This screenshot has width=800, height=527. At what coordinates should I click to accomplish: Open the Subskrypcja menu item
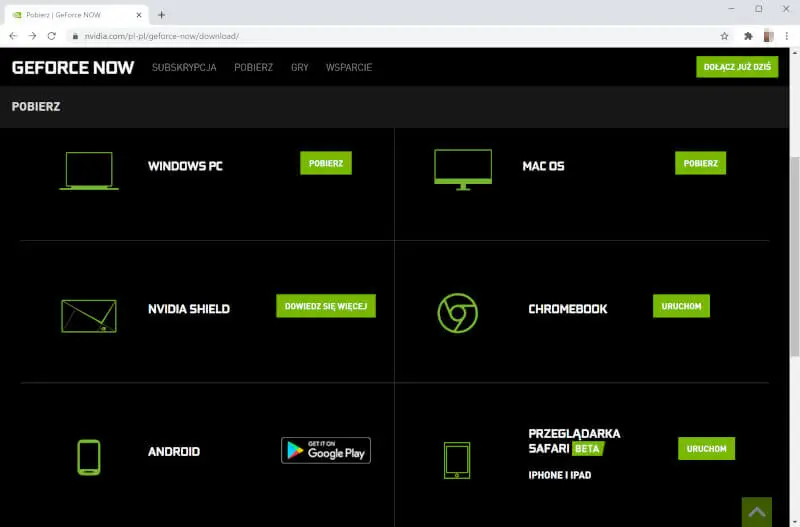tap(184, 67)
